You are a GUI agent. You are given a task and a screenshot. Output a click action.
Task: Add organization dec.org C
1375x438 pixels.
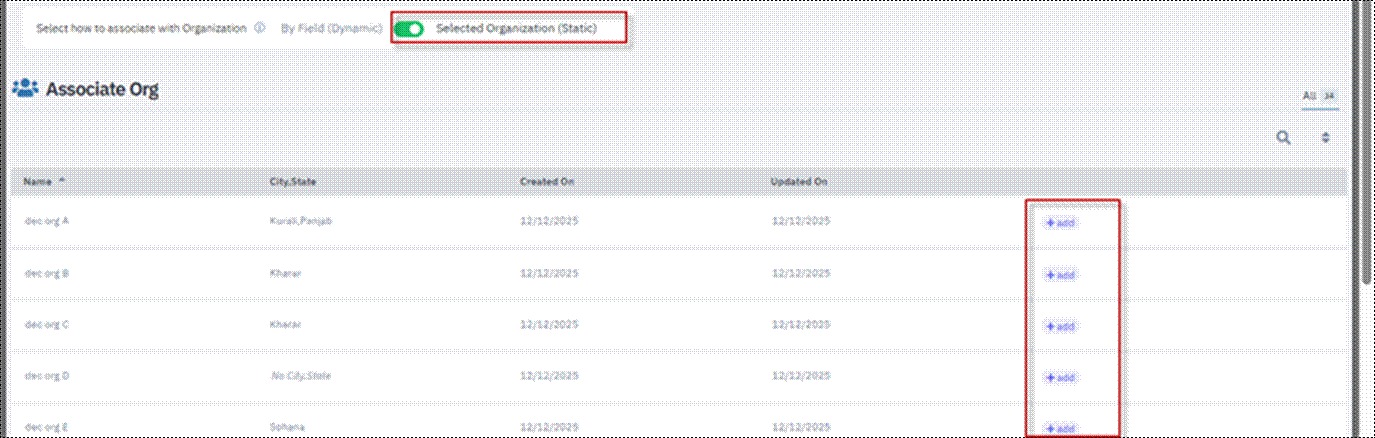[x=1060, y=327]
